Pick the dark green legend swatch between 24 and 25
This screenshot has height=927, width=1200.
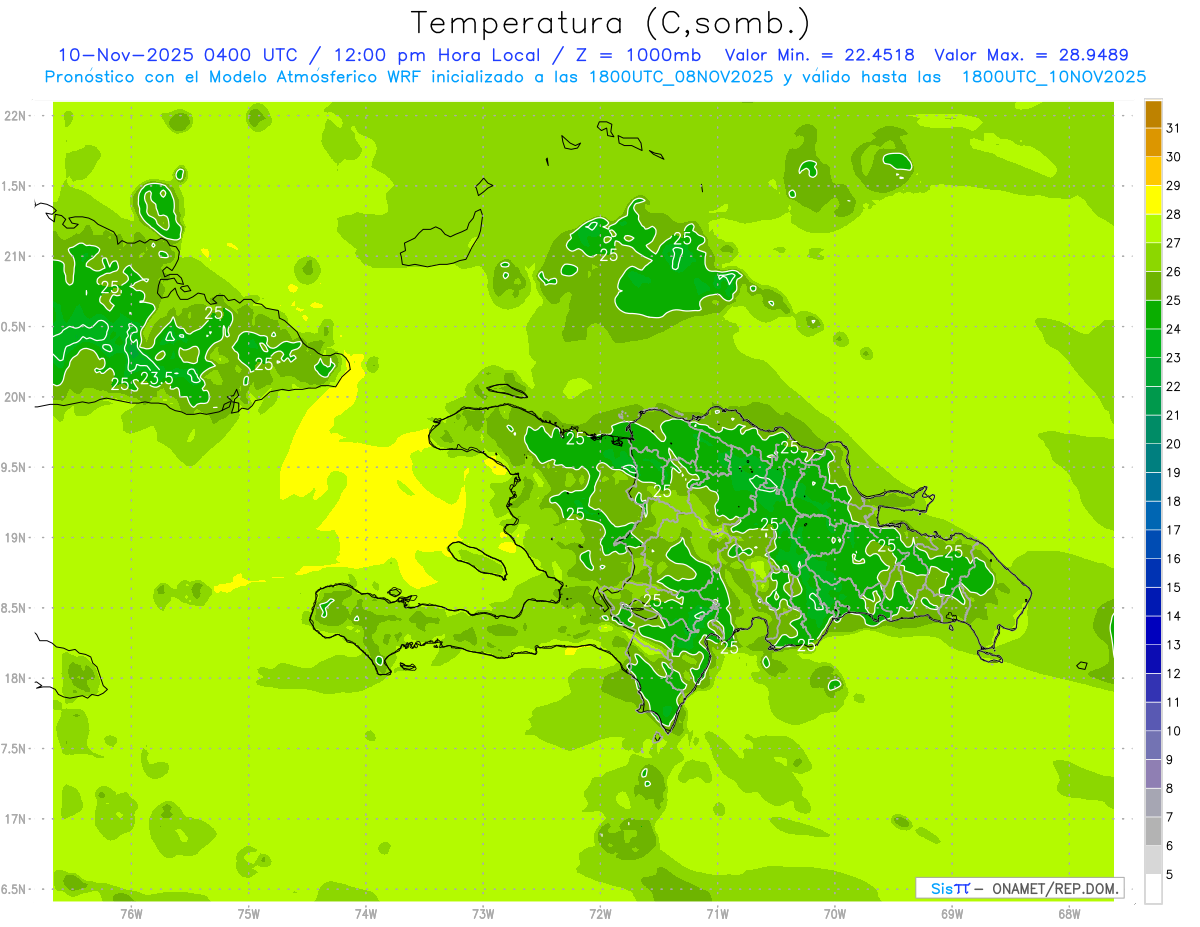tap(1154, 314)
